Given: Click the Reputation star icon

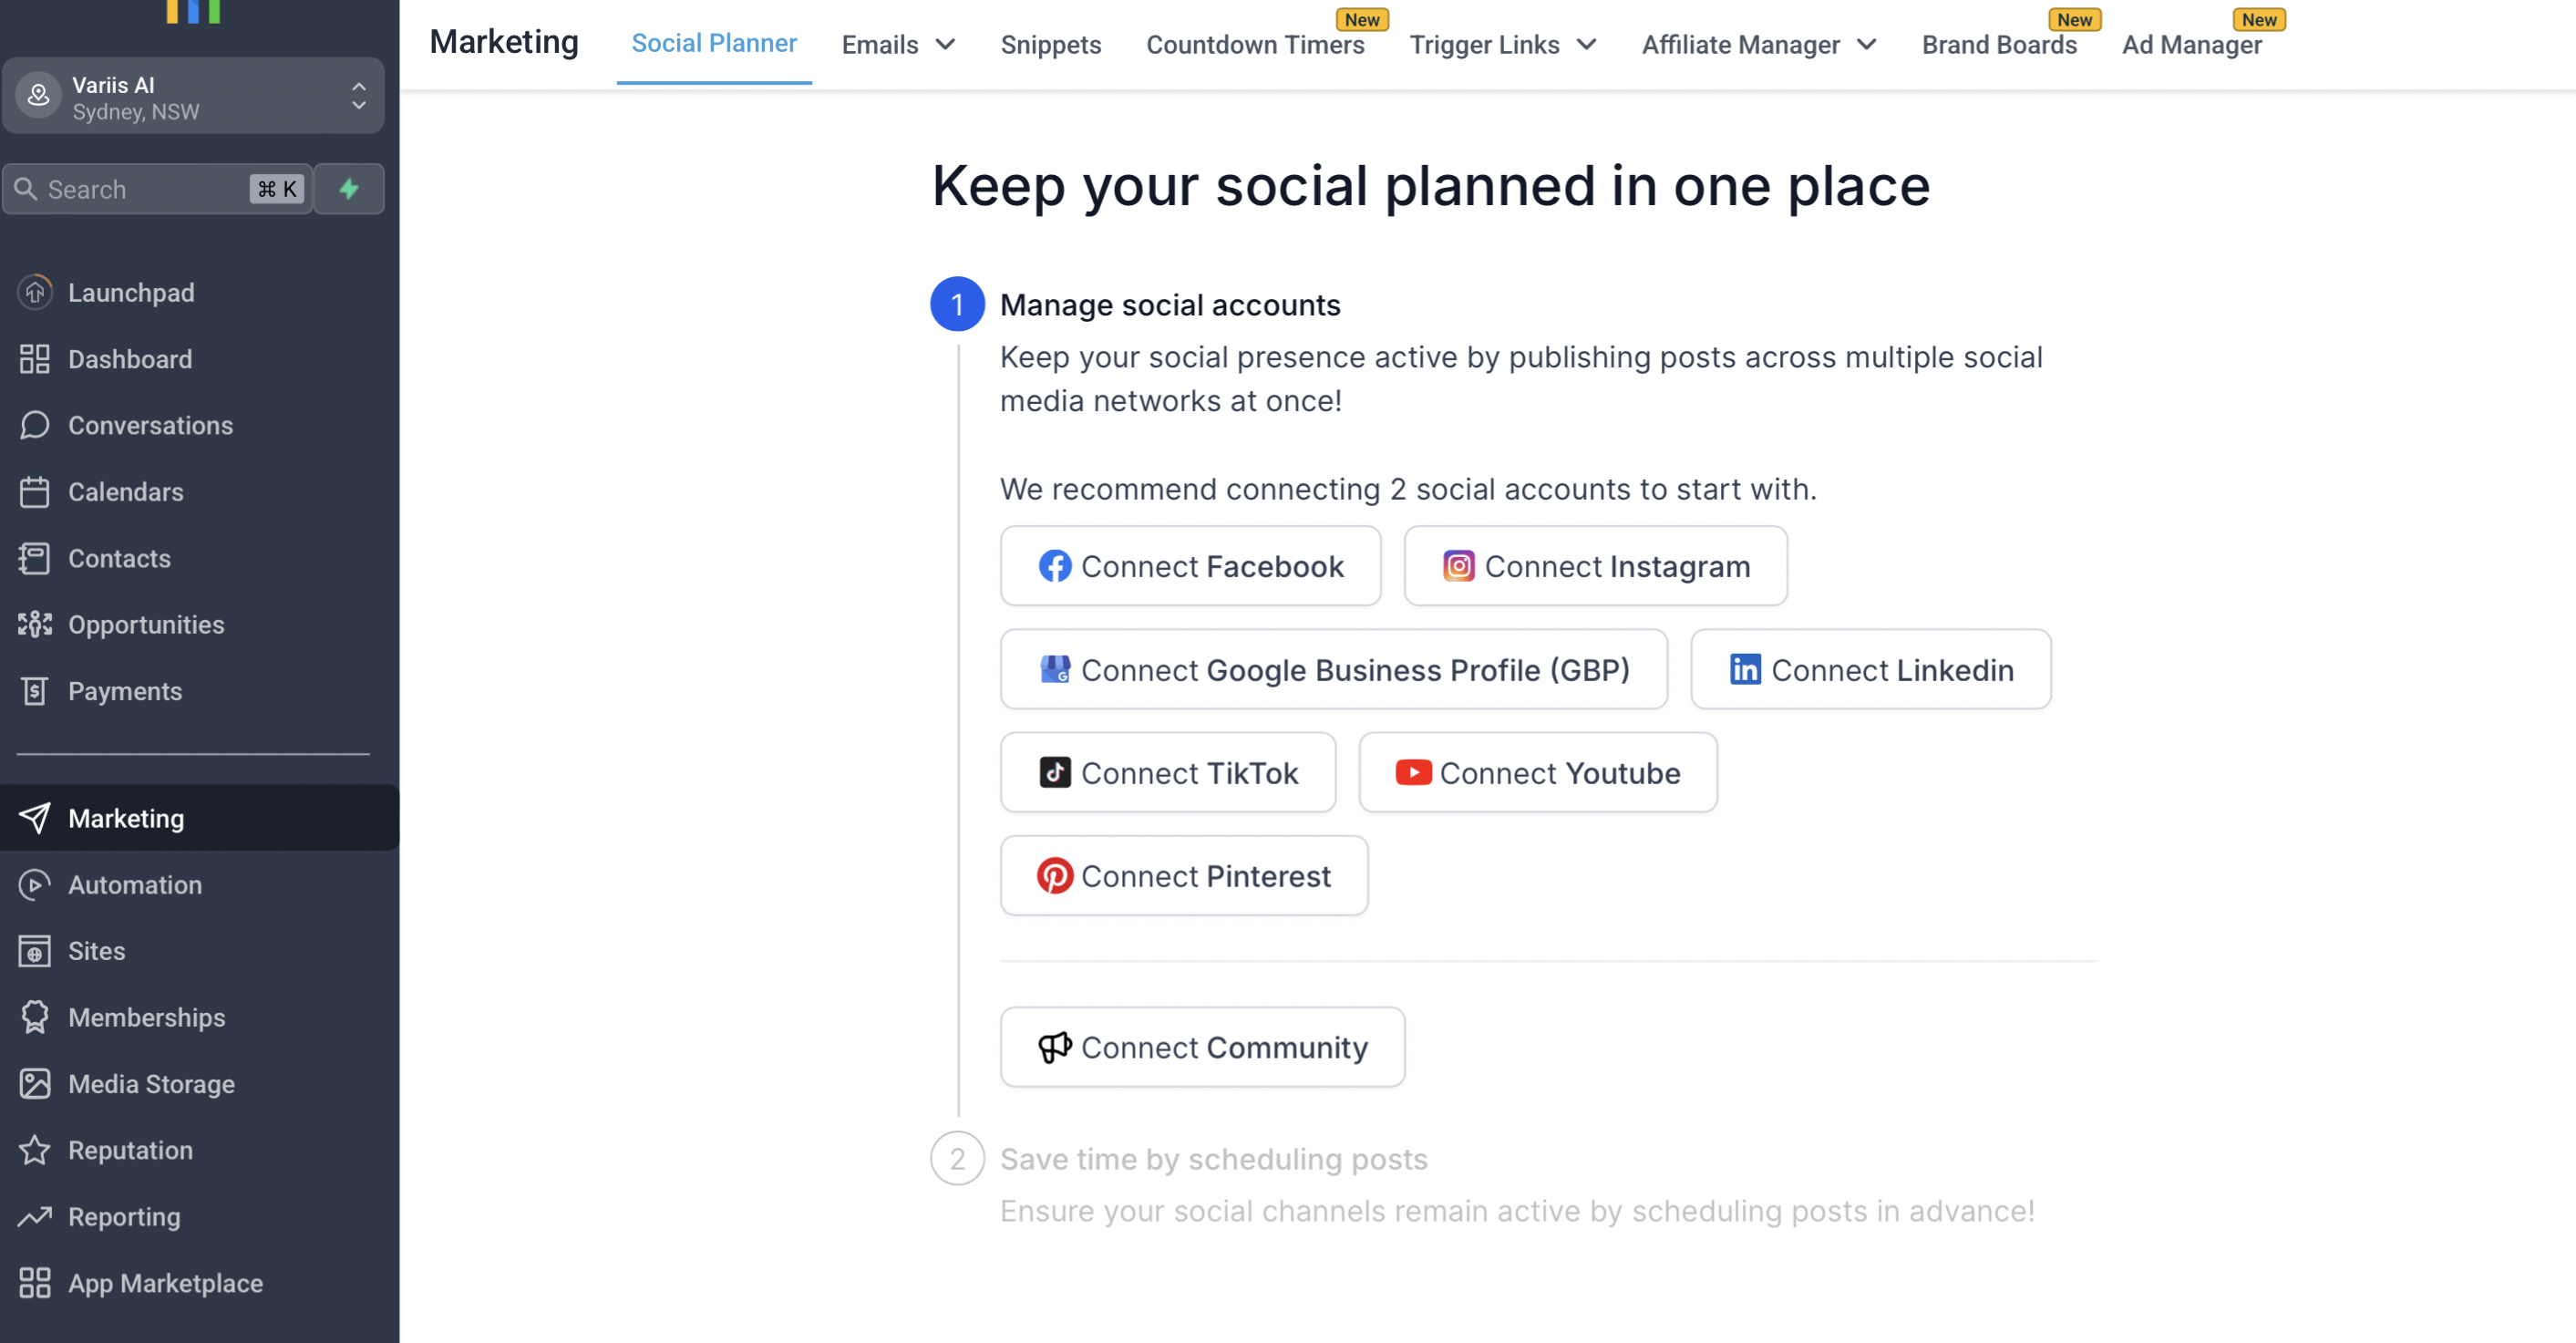Looking at the screenshot, I should pyautogui.click(x=35, y=1150).
